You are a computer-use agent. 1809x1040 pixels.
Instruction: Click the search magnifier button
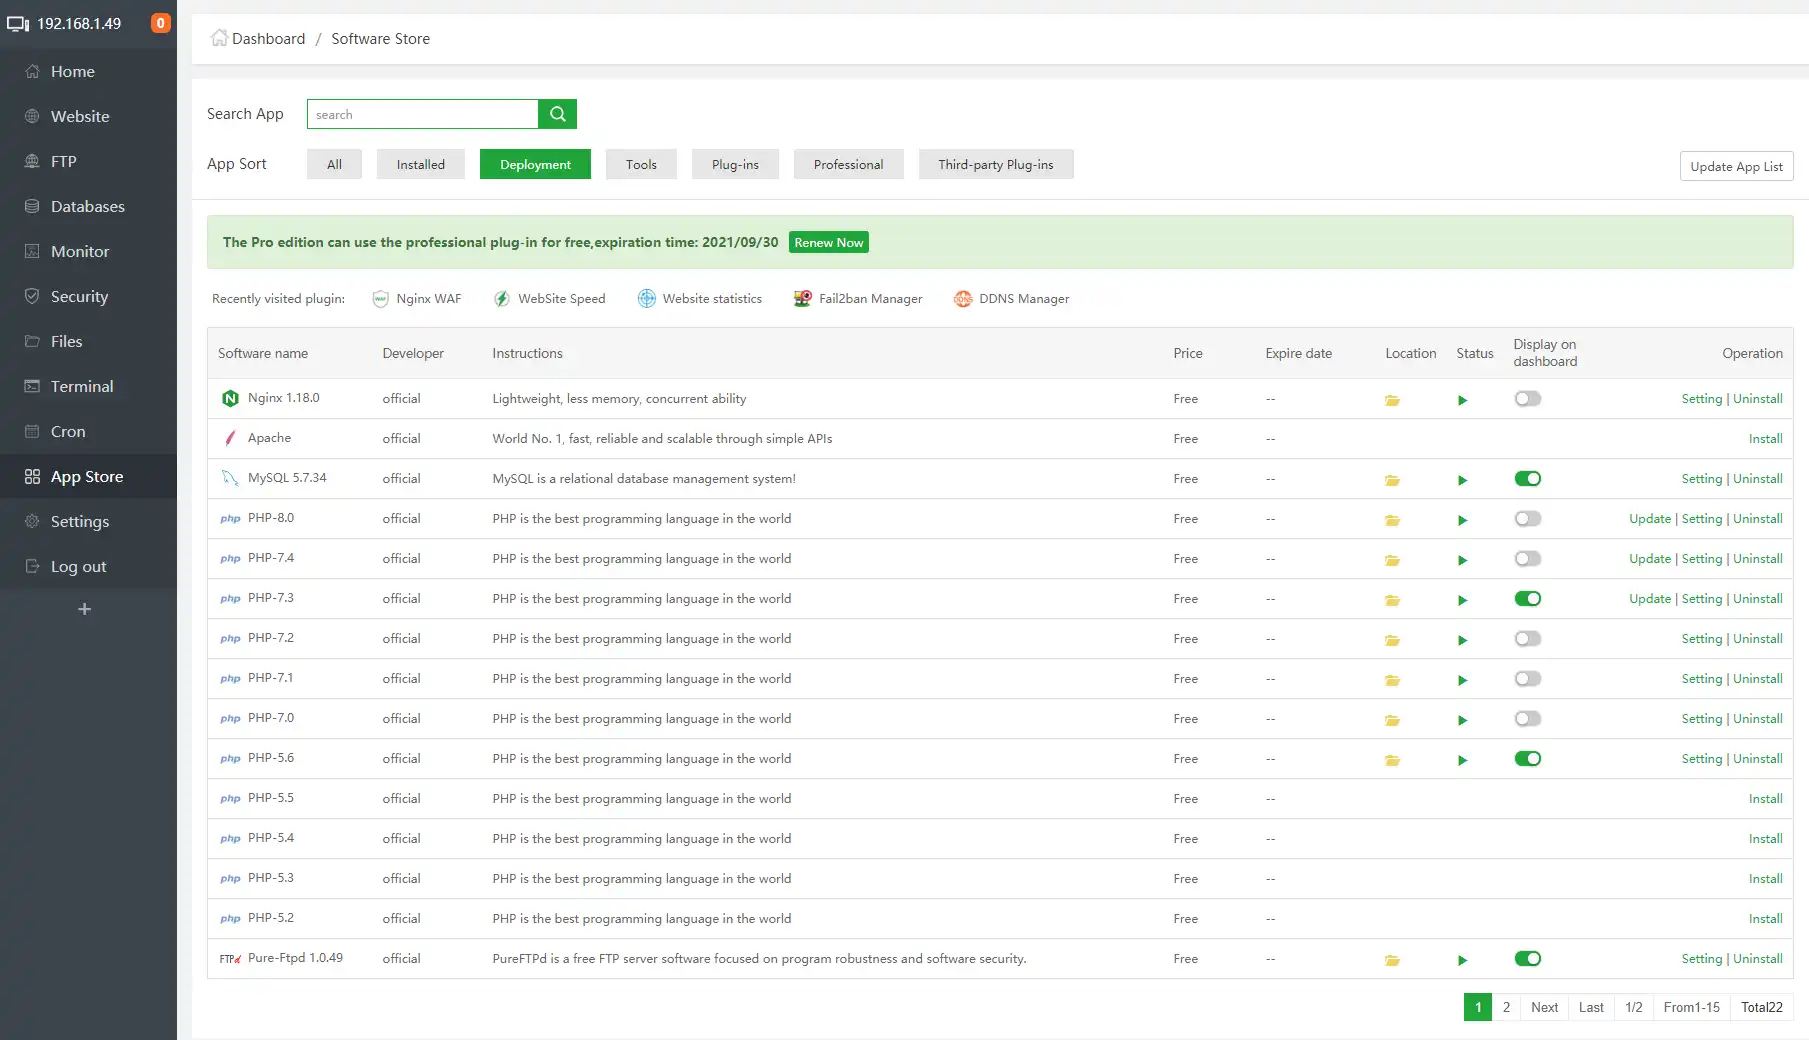[x=557, y=114]
